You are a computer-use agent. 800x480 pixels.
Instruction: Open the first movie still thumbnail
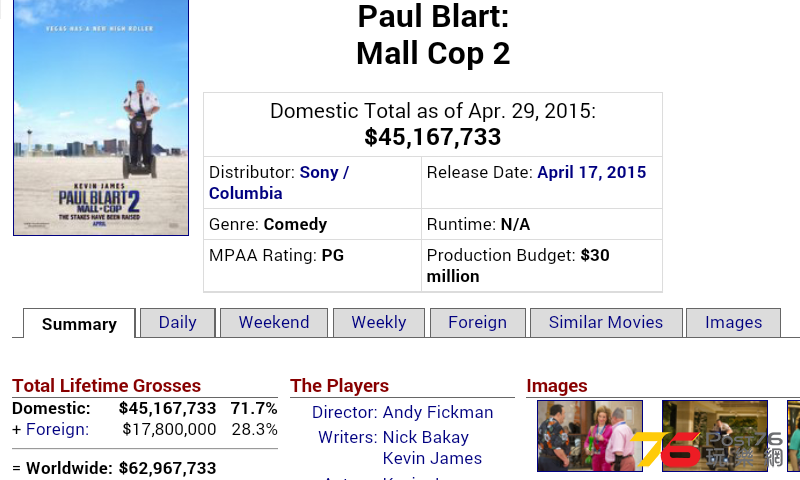coord(590,436)
